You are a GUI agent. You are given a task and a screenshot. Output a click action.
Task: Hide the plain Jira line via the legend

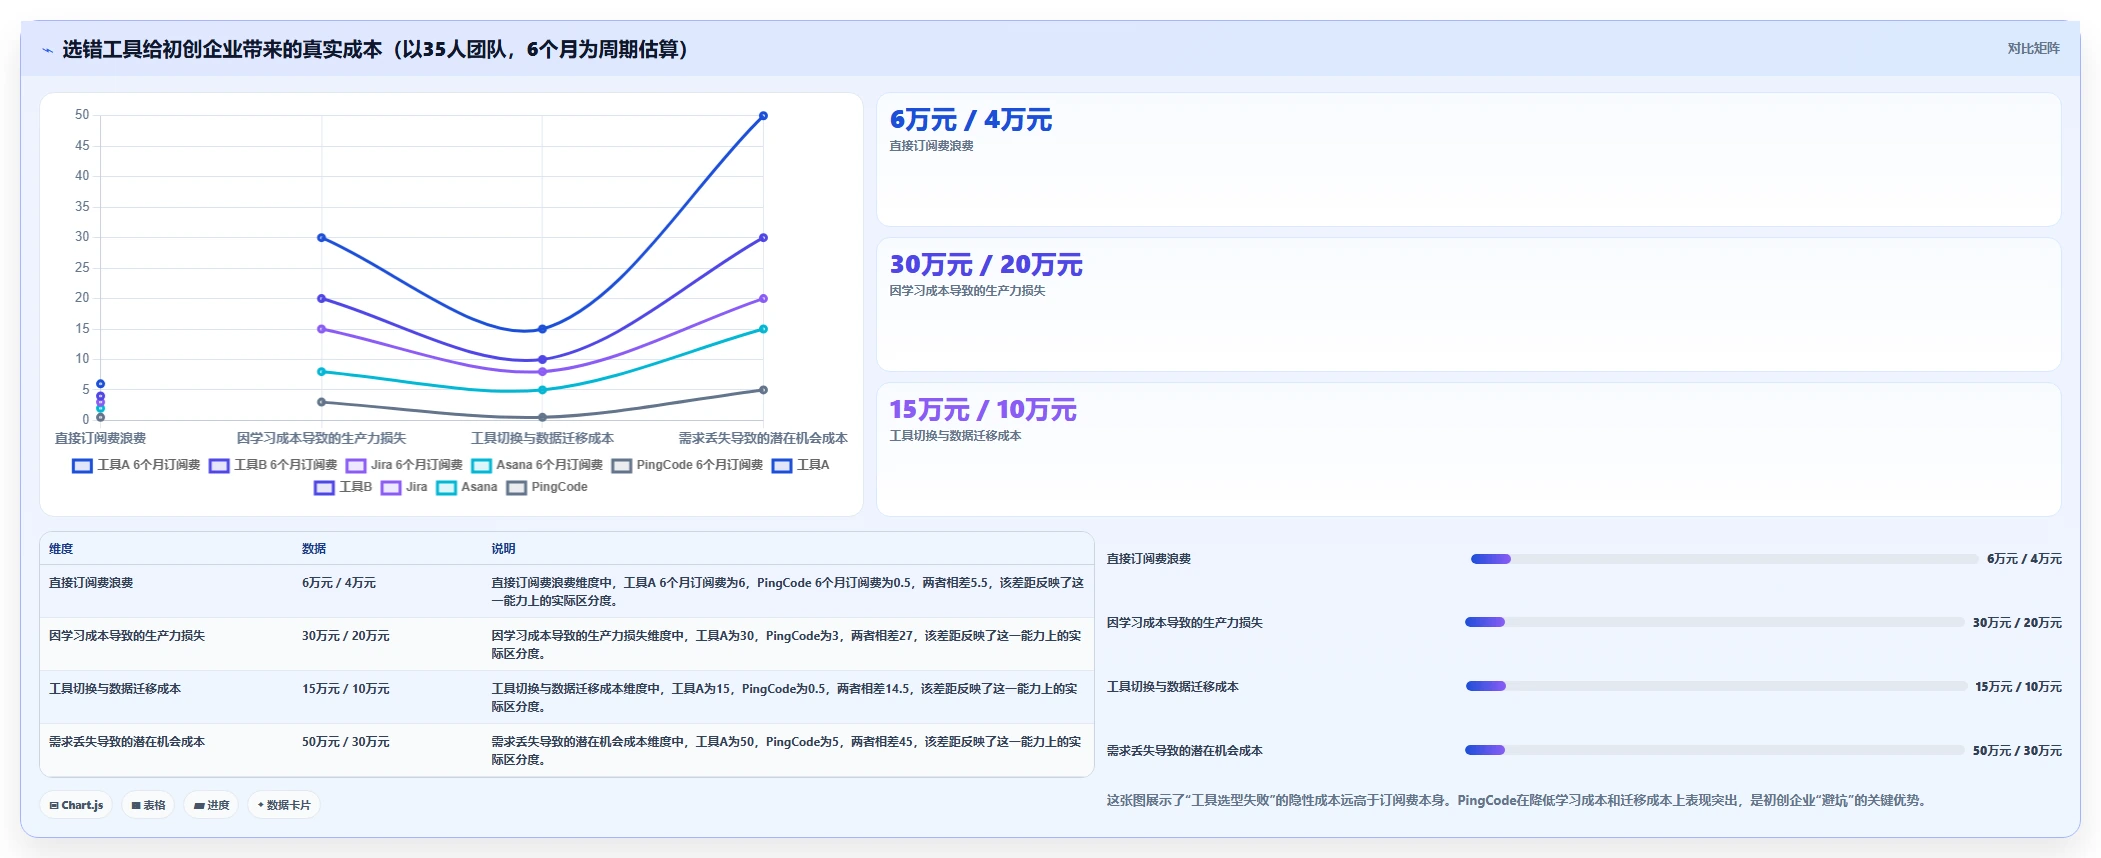(x=404, y=487)
